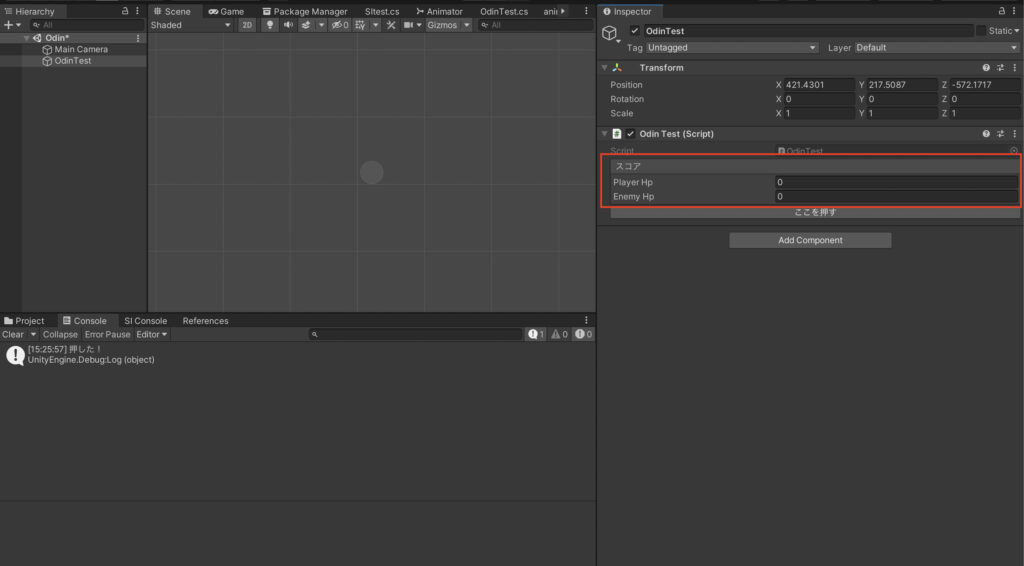Open the Editor dropdown in the Console
The width and height of the screenshot is (1024, 566).
[152, 334]
